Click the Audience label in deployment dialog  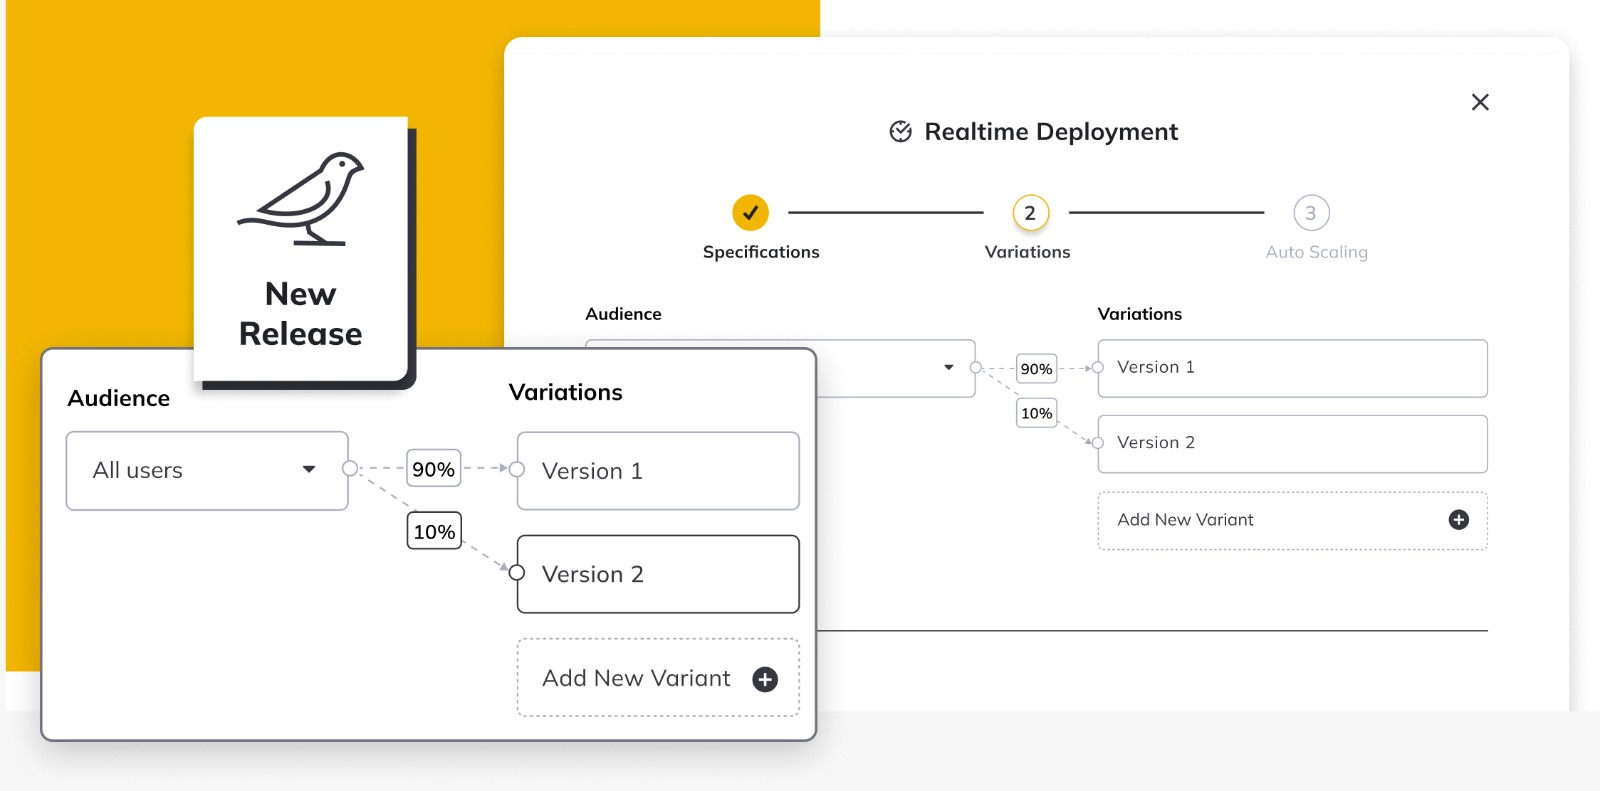coord(623,314)
